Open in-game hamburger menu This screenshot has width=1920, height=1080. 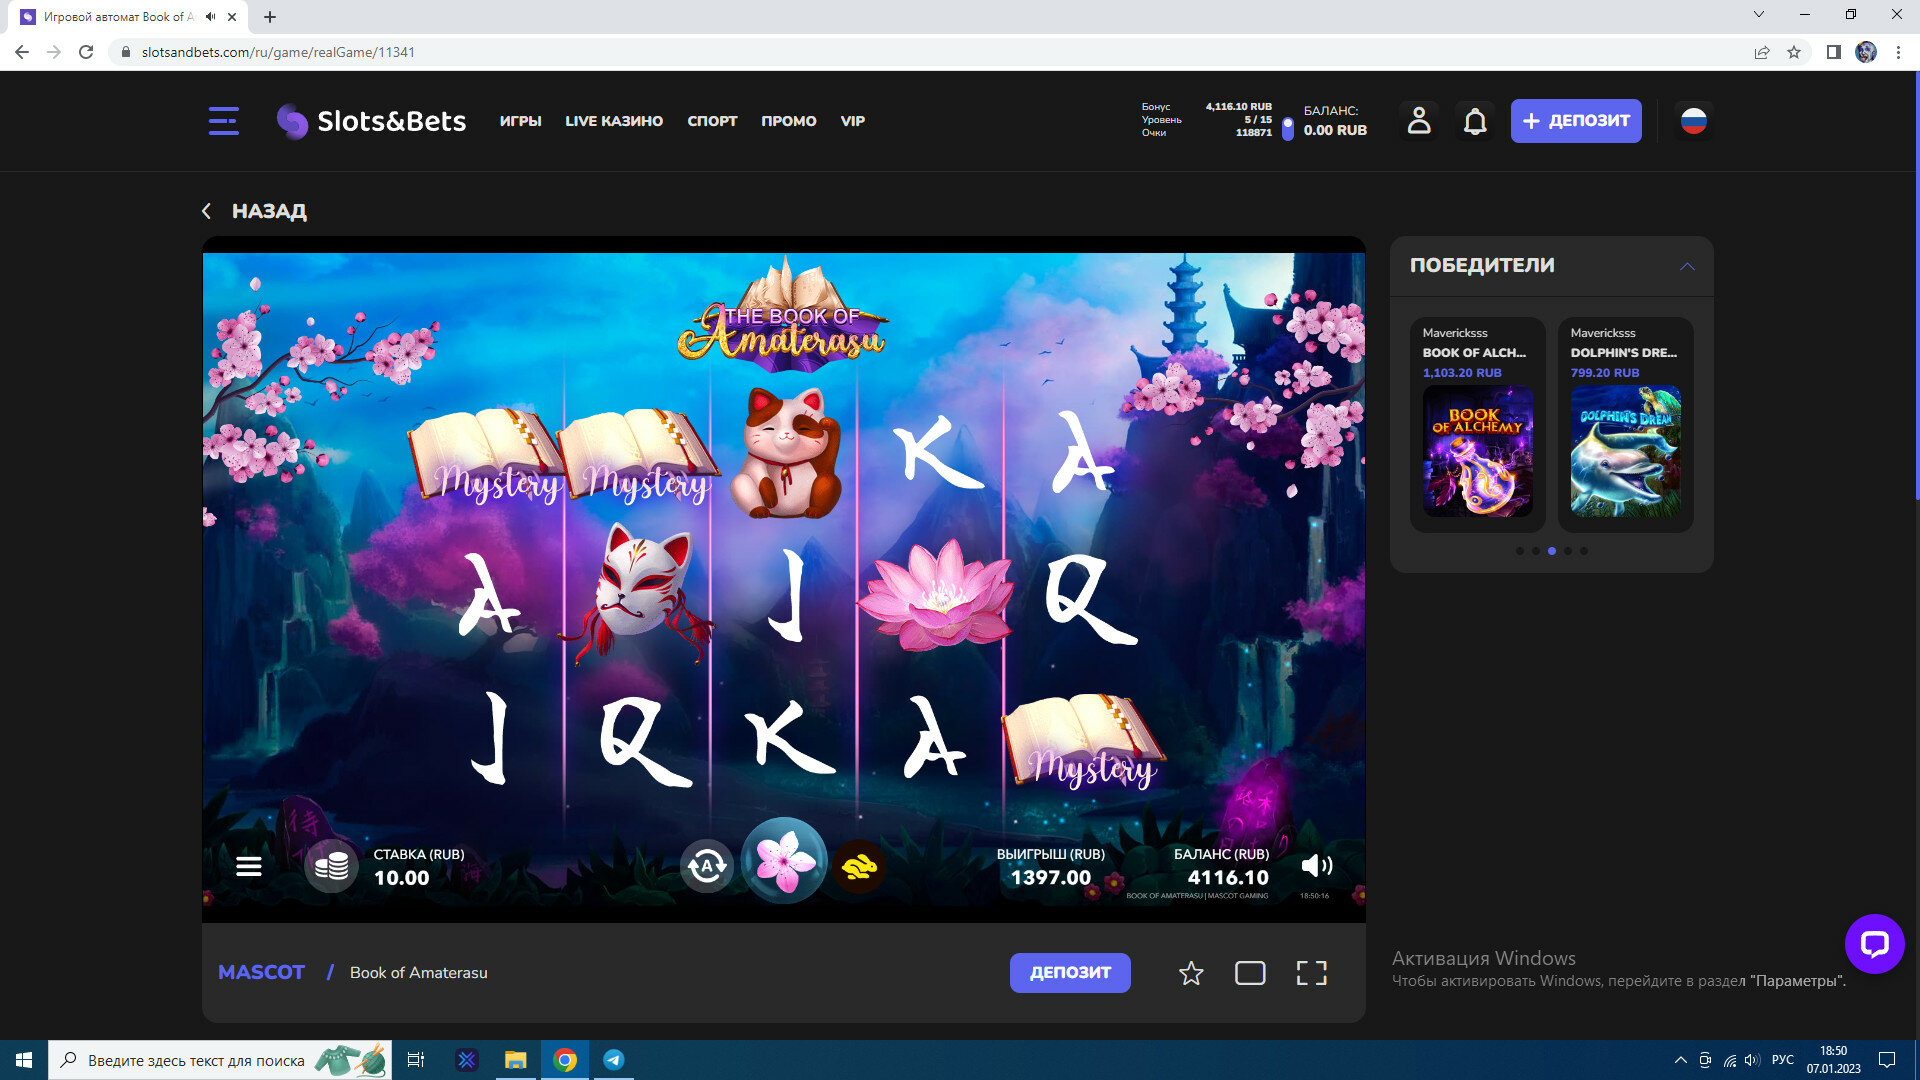pos(249,866)
